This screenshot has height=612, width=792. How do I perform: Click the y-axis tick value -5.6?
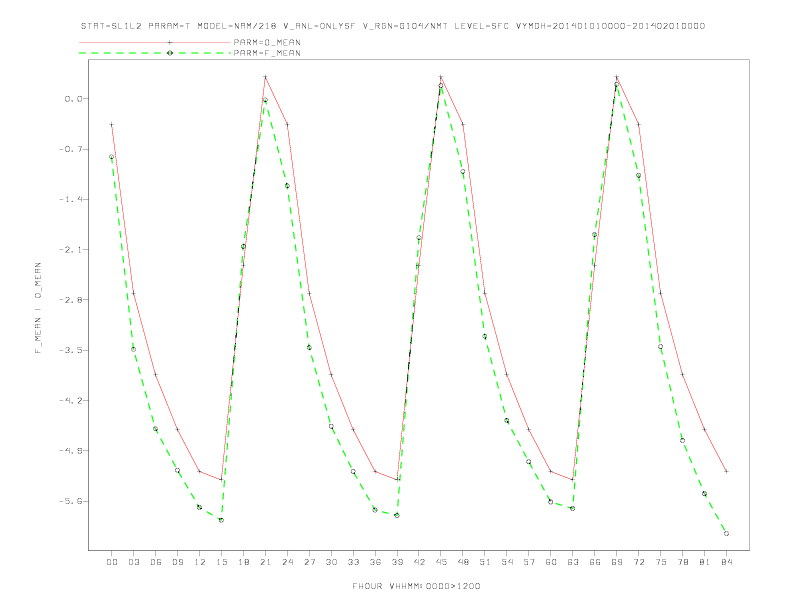[x=71, y=501]
